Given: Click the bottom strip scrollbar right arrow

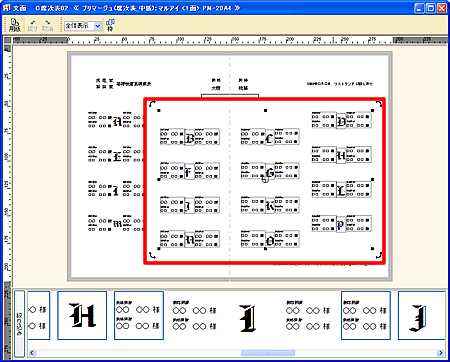Looking at the screenshot, I should (441, 353).
